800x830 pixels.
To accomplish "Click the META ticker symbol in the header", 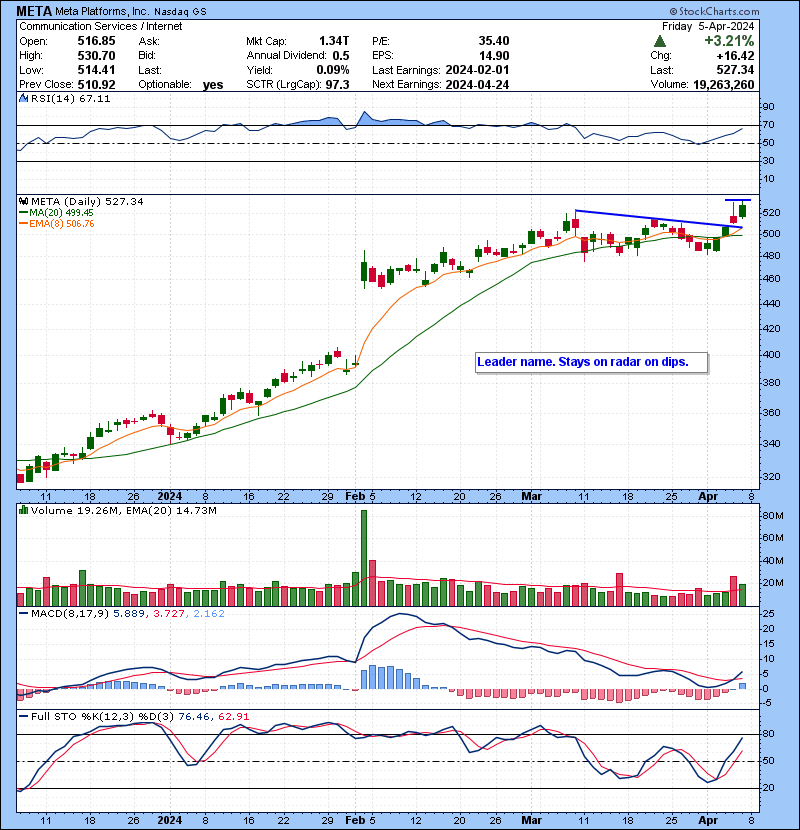I will tap(35, 11).
